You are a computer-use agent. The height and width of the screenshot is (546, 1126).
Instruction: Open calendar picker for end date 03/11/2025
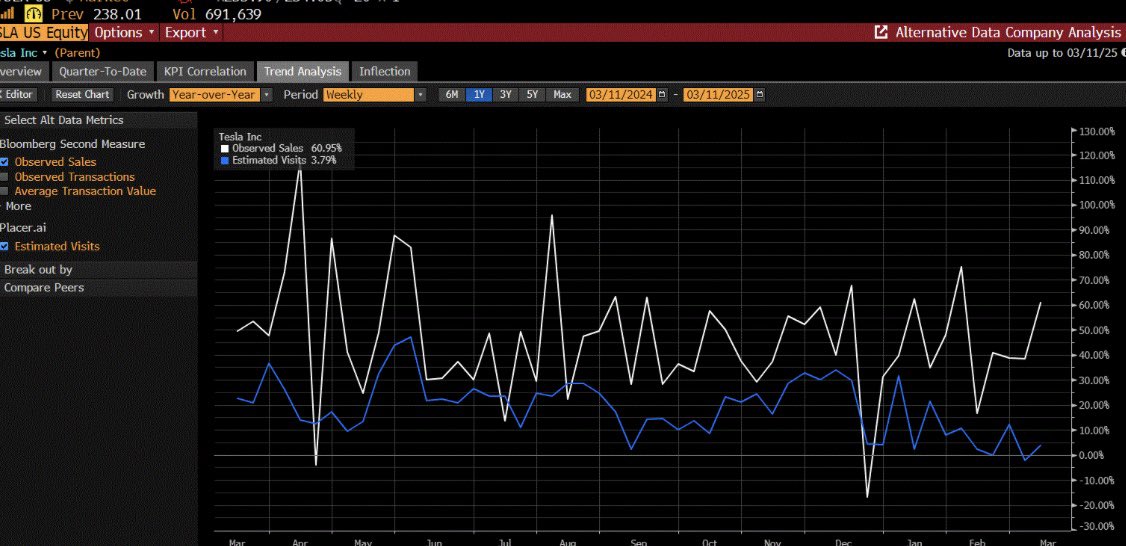point(760,95)
